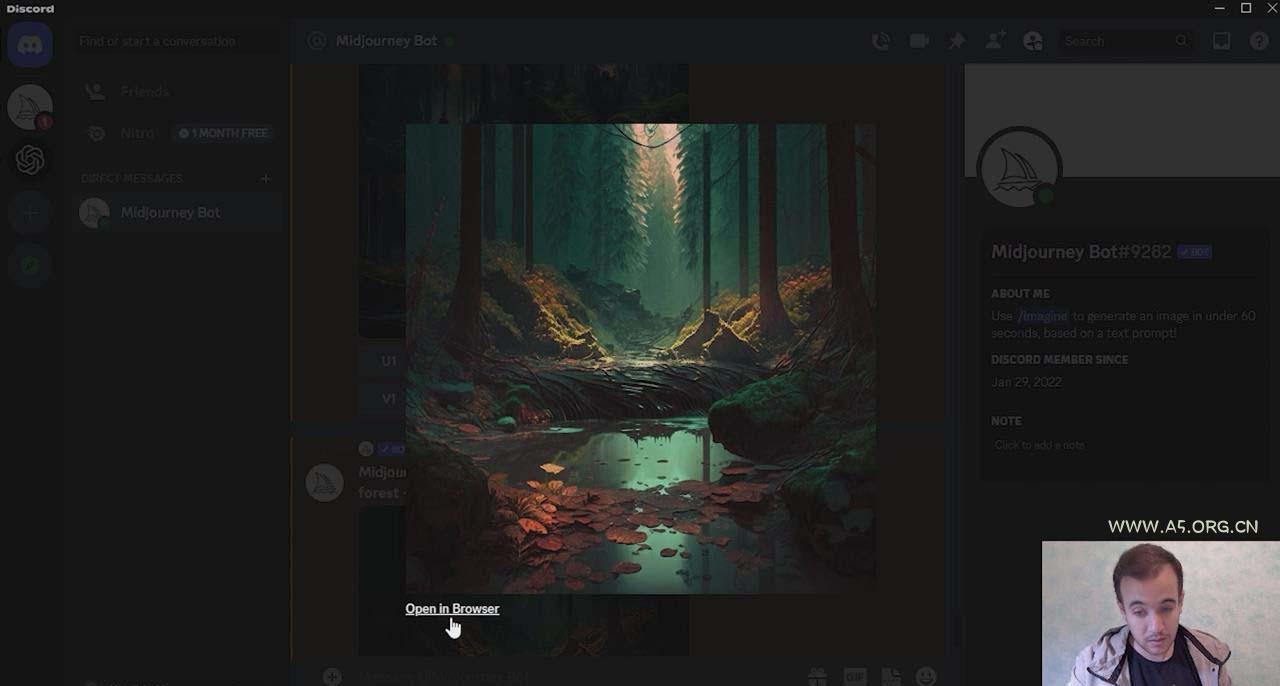Open the ChatGPT logo server icon
The image size is (1280, 686).
[30, 160]
